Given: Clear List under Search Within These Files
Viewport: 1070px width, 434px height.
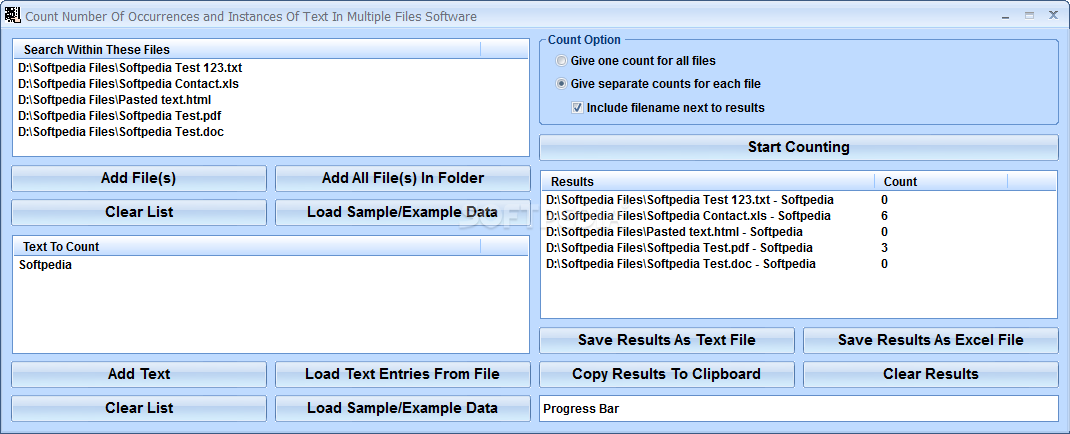Looking at the screenshot, I should (139, 212).
